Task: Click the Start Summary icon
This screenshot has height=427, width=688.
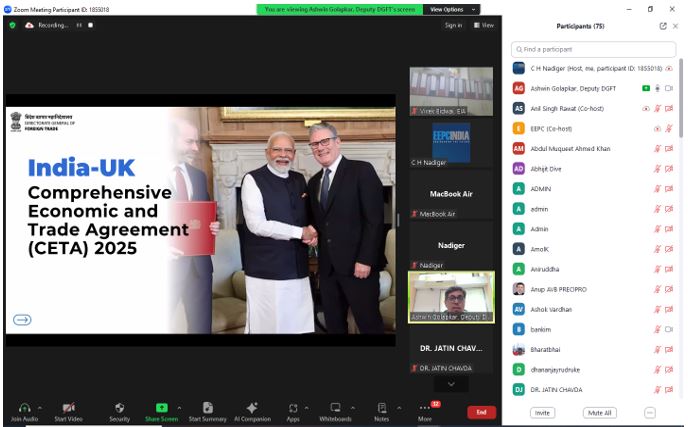Action: [208, 408]
